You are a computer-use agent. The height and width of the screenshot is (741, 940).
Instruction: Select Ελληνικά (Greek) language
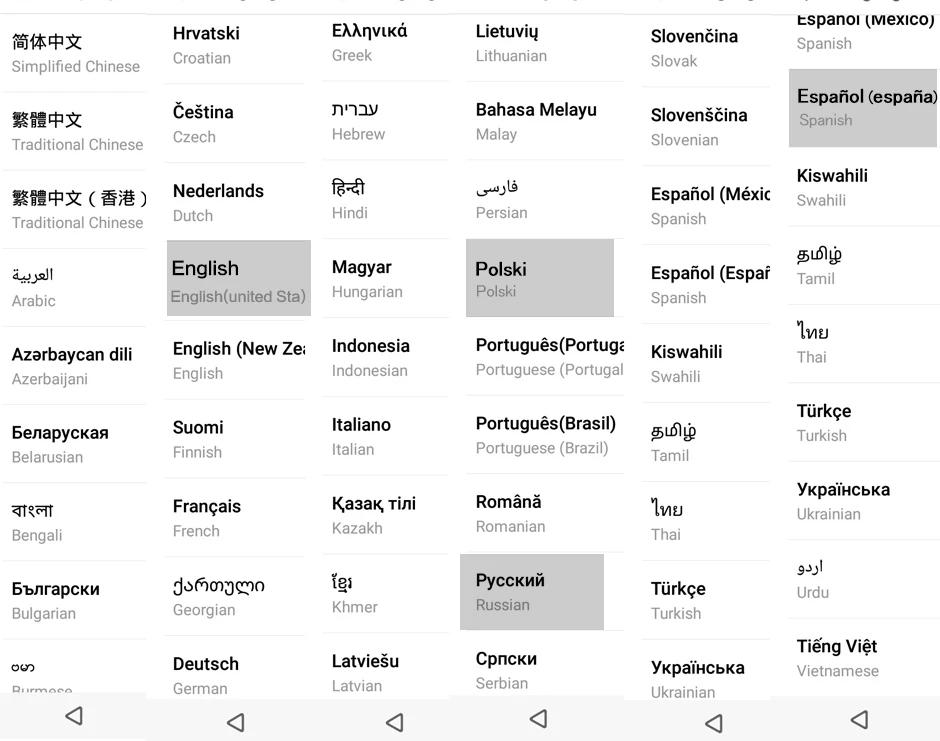(385, 43)
